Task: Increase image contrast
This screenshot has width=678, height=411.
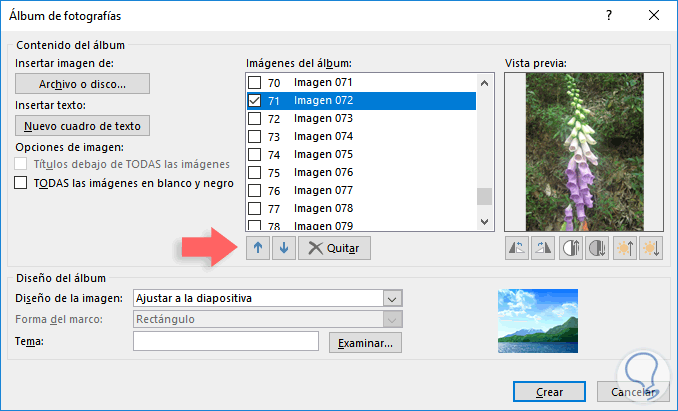Action: tap(570, 248)
